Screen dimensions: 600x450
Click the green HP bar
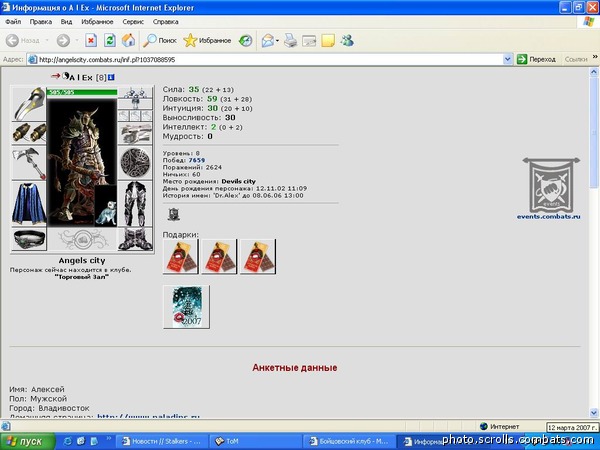tap(82, 92)
